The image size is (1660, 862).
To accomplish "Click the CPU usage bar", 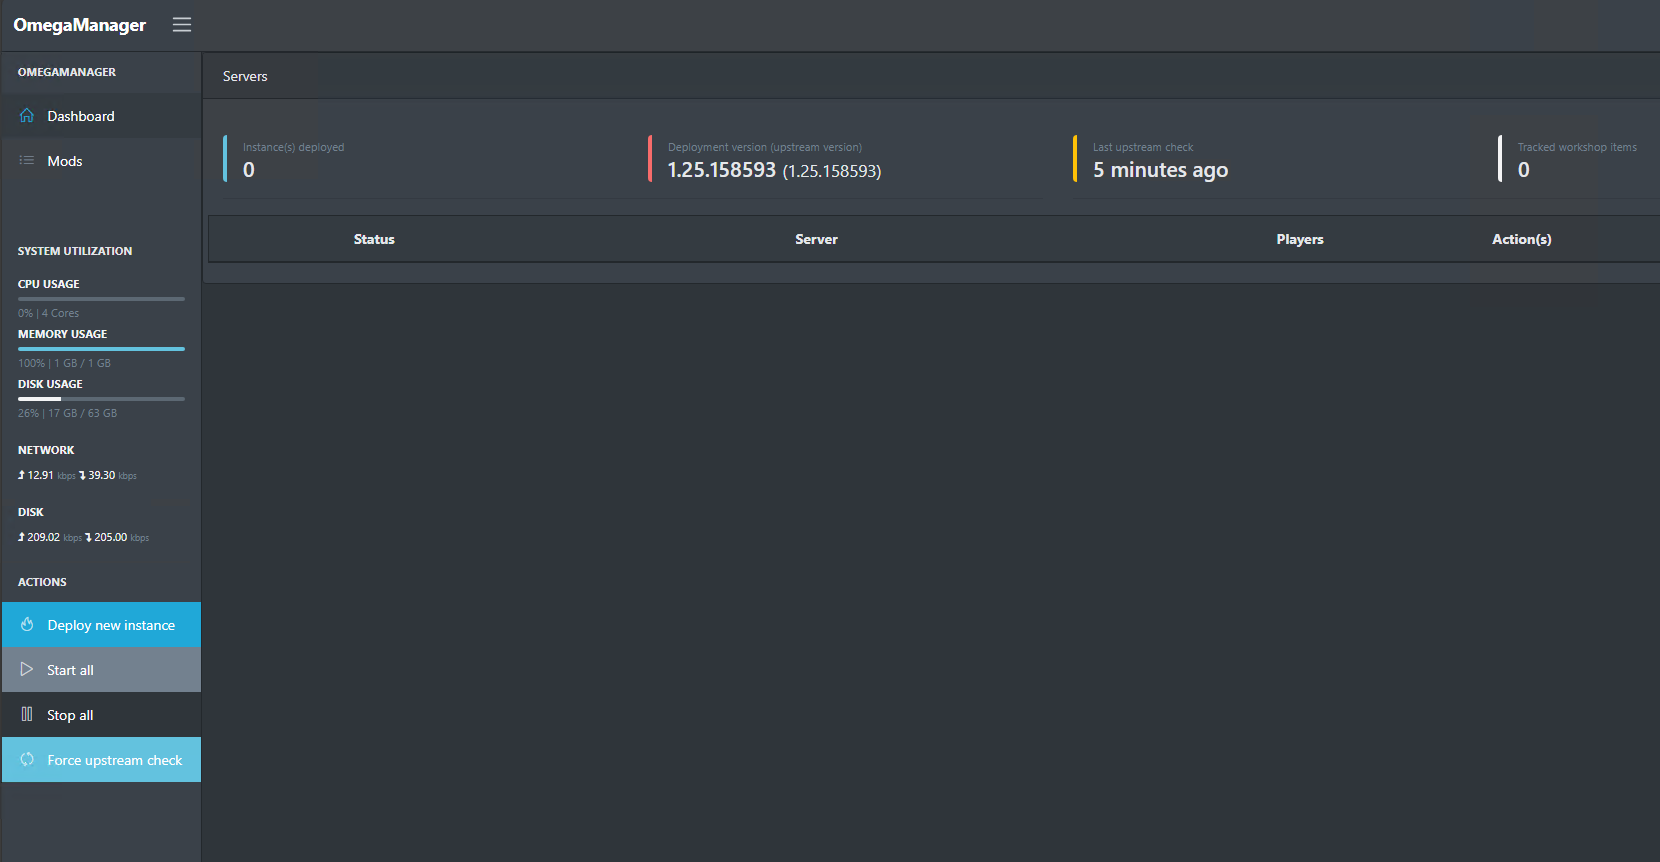I will [x=101, y=299].
